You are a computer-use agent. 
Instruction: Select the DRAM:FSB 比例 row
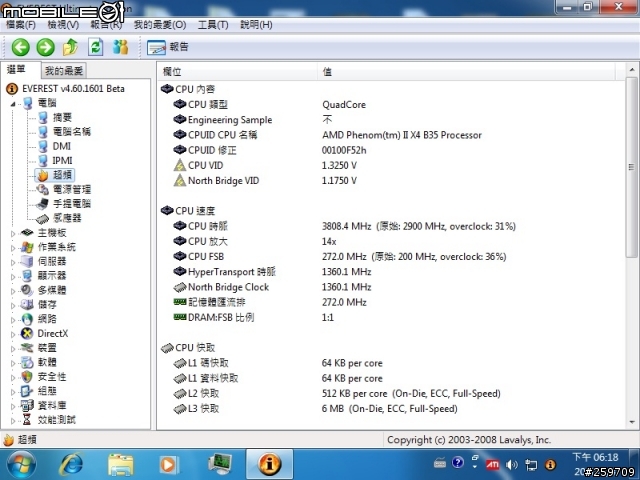pyautogui.click(x=392, y=318)
